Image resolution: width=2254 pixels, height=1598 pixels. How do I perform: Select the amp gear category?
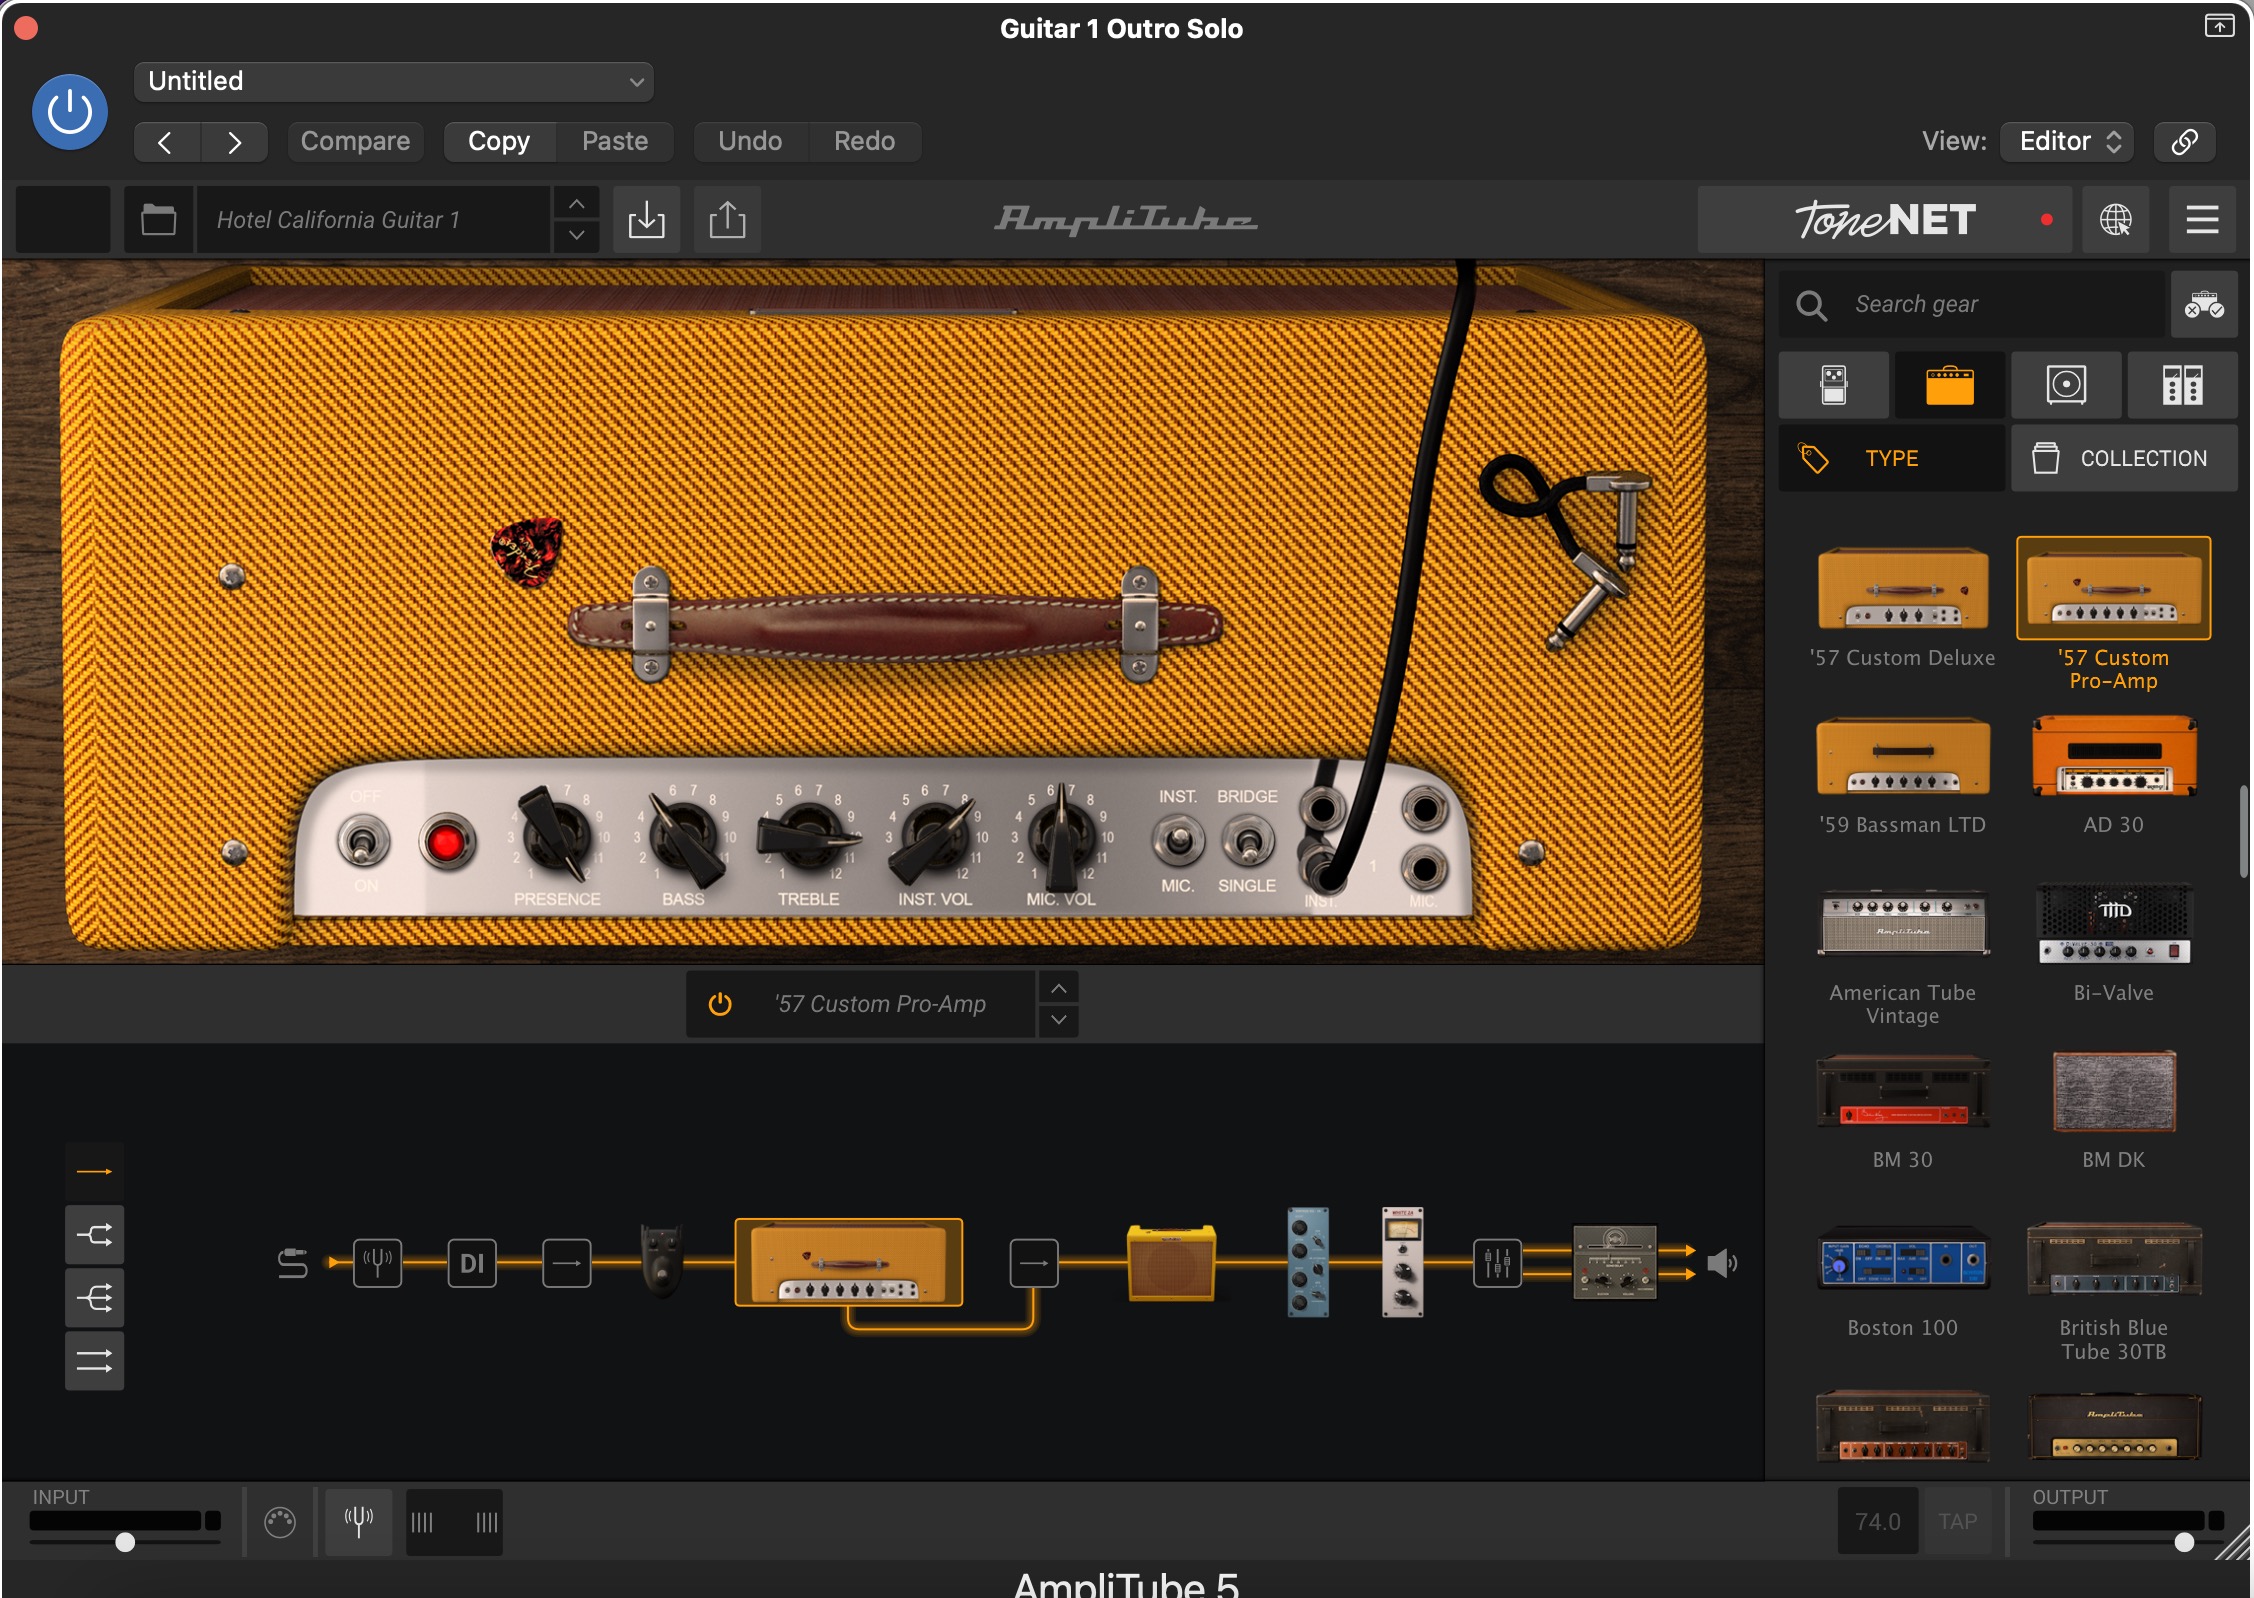[x=1950, y=385]
